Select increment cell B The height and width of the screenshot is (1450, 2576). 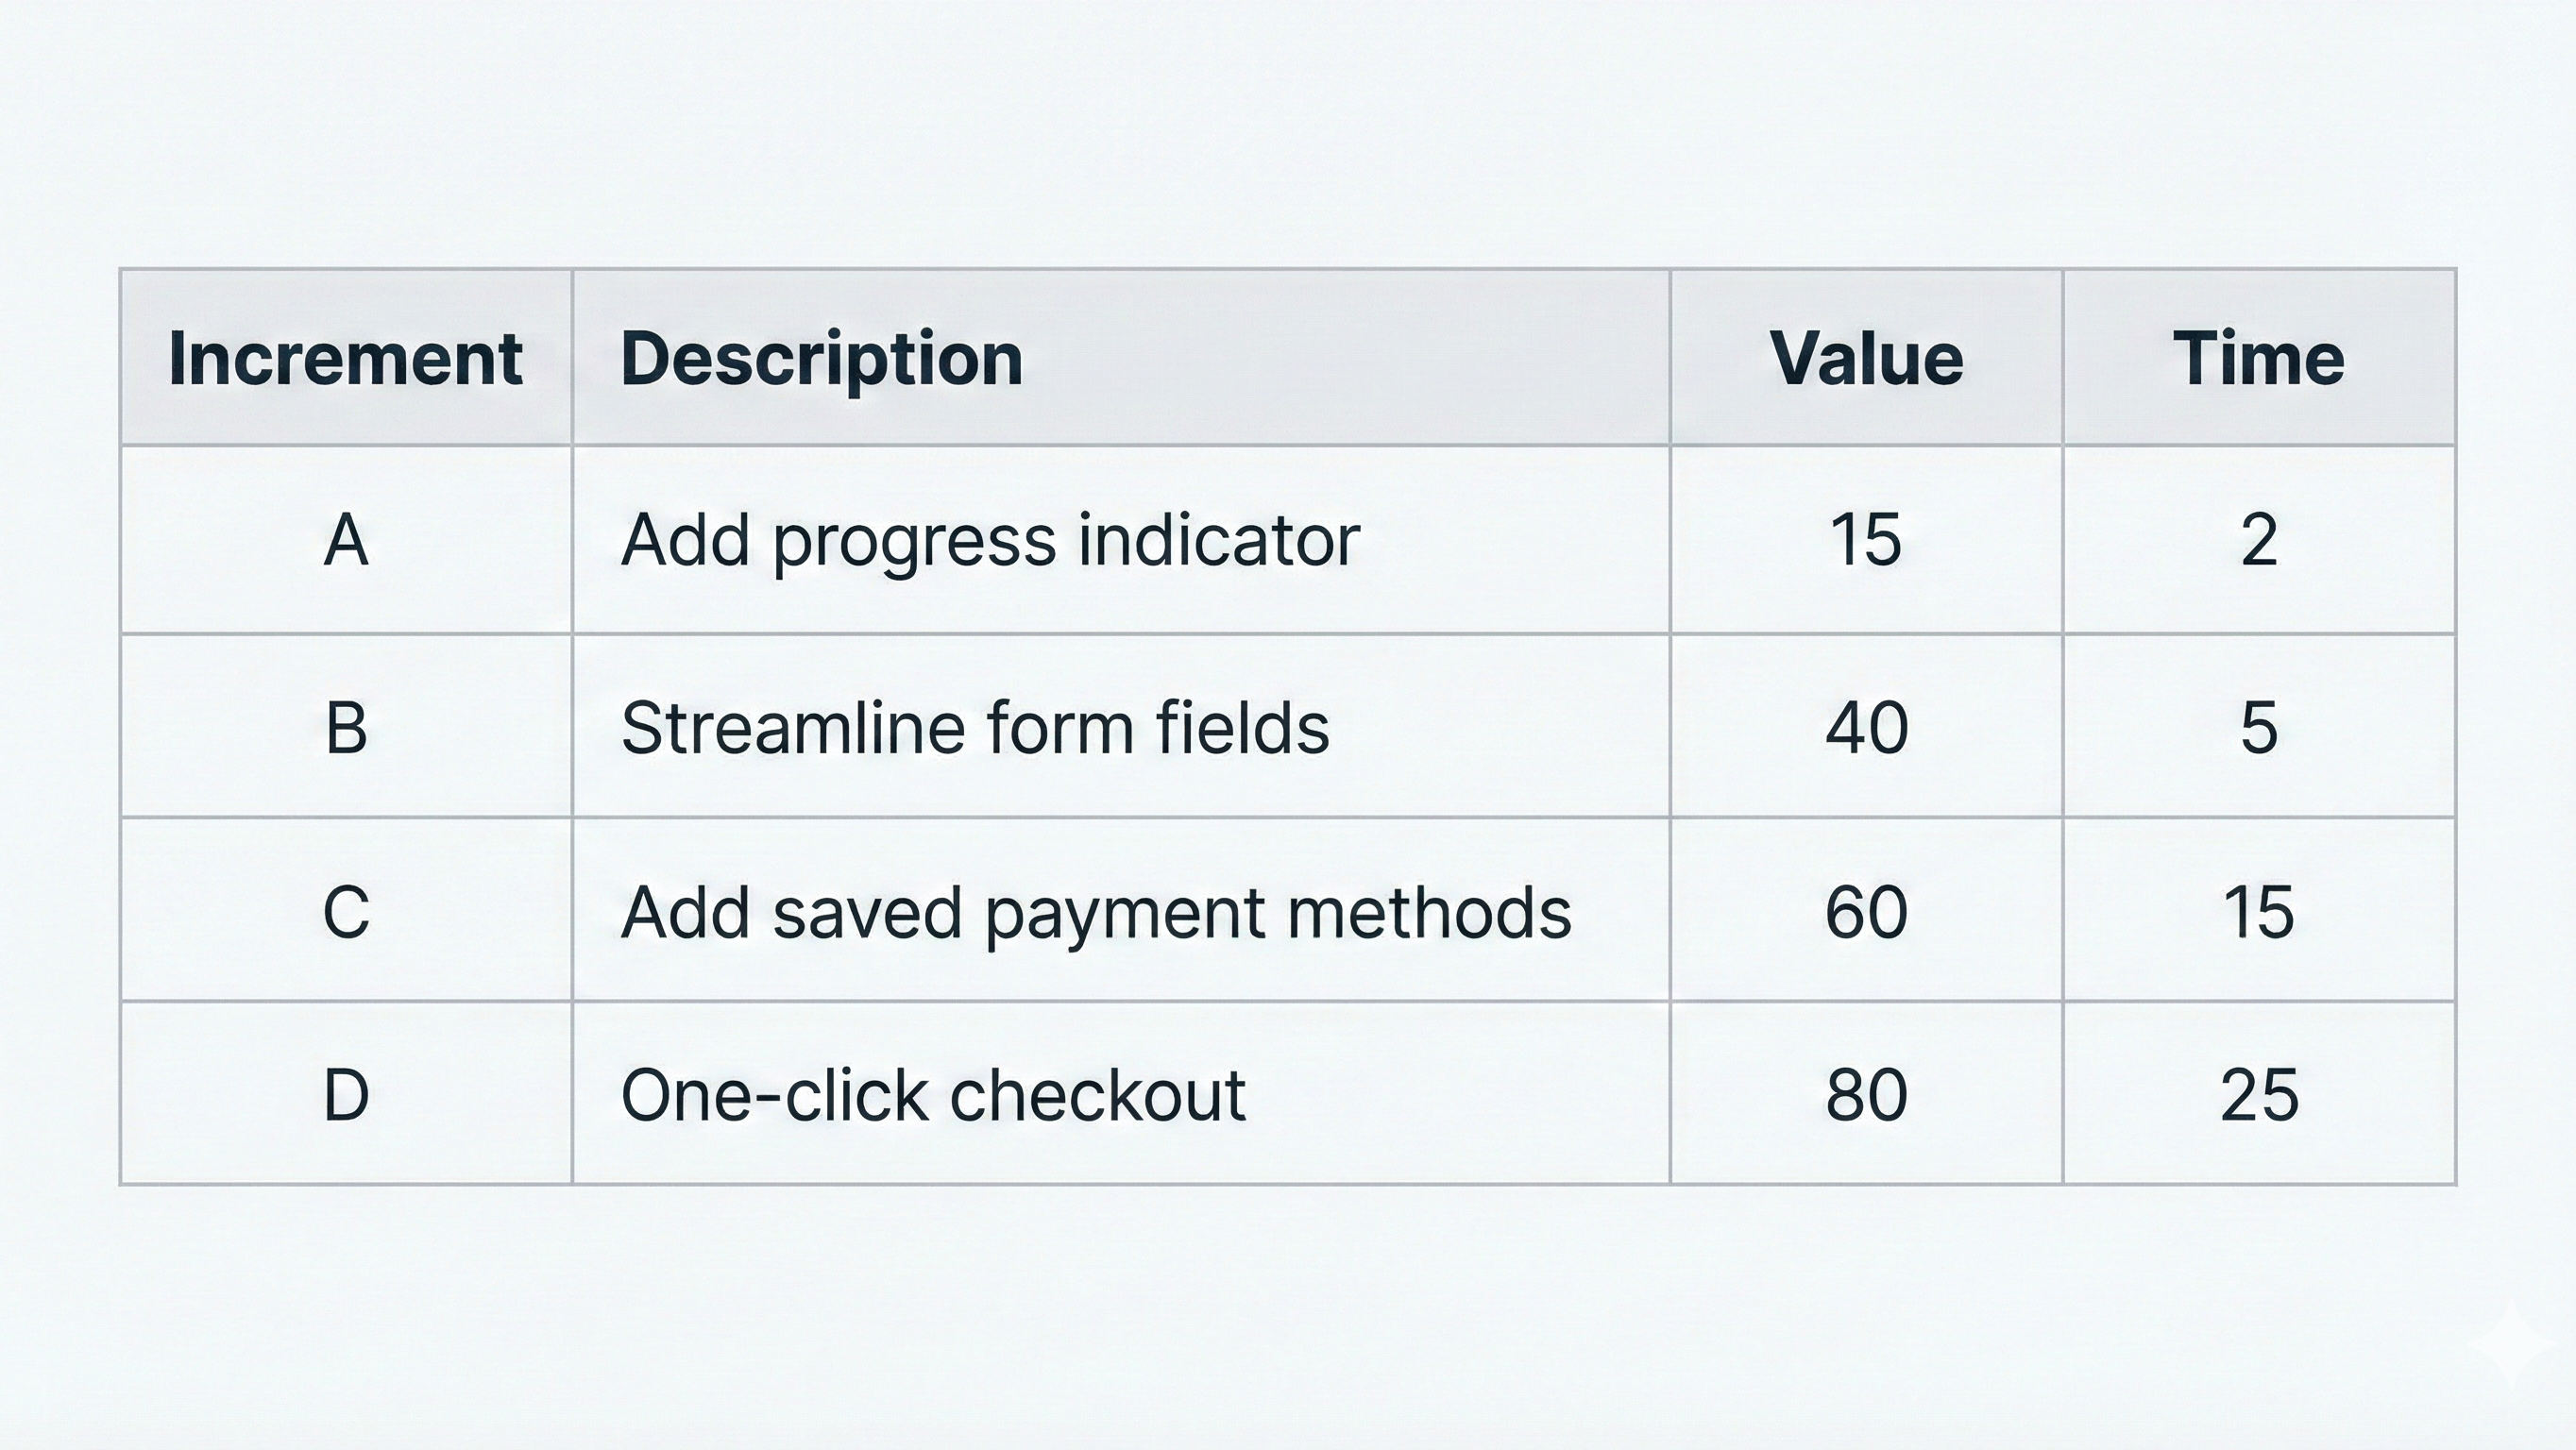[x=346, y=727]
